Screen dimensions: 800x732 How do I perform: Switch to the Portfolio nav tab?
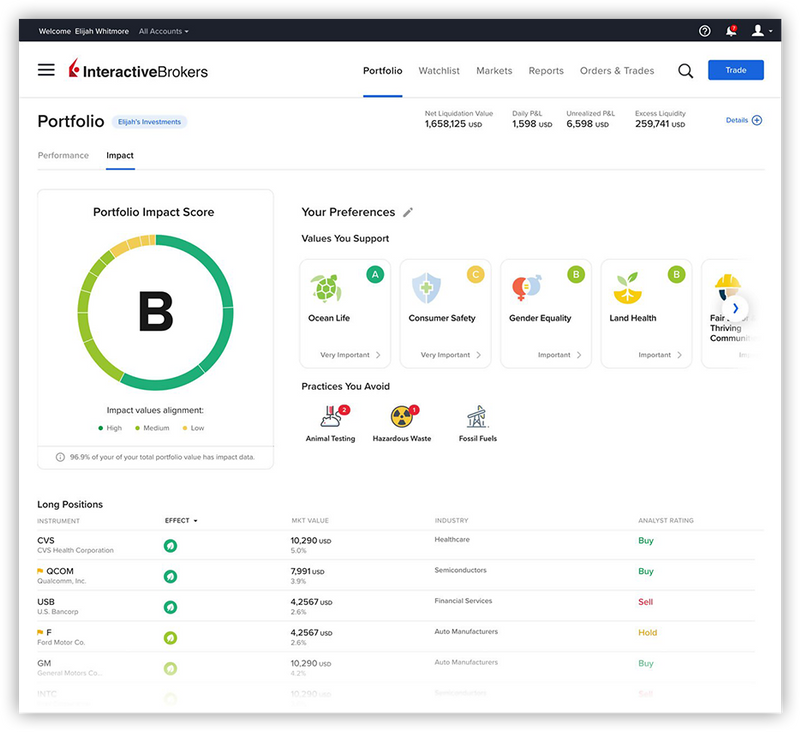click(x=383, y=71)
